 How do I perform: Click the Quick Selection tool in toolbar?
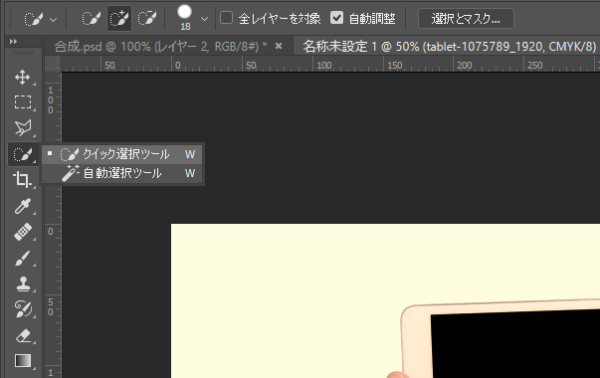(x=23, y=154)
